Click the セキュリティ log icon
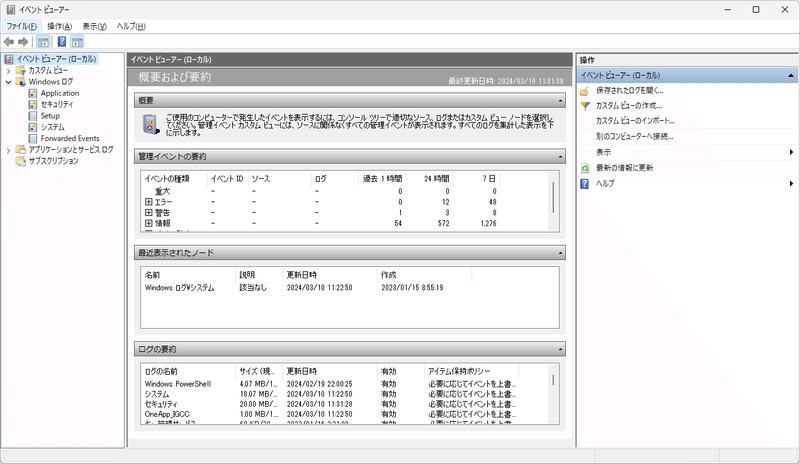This screenshot has width=800, height=464. (33, 104)
